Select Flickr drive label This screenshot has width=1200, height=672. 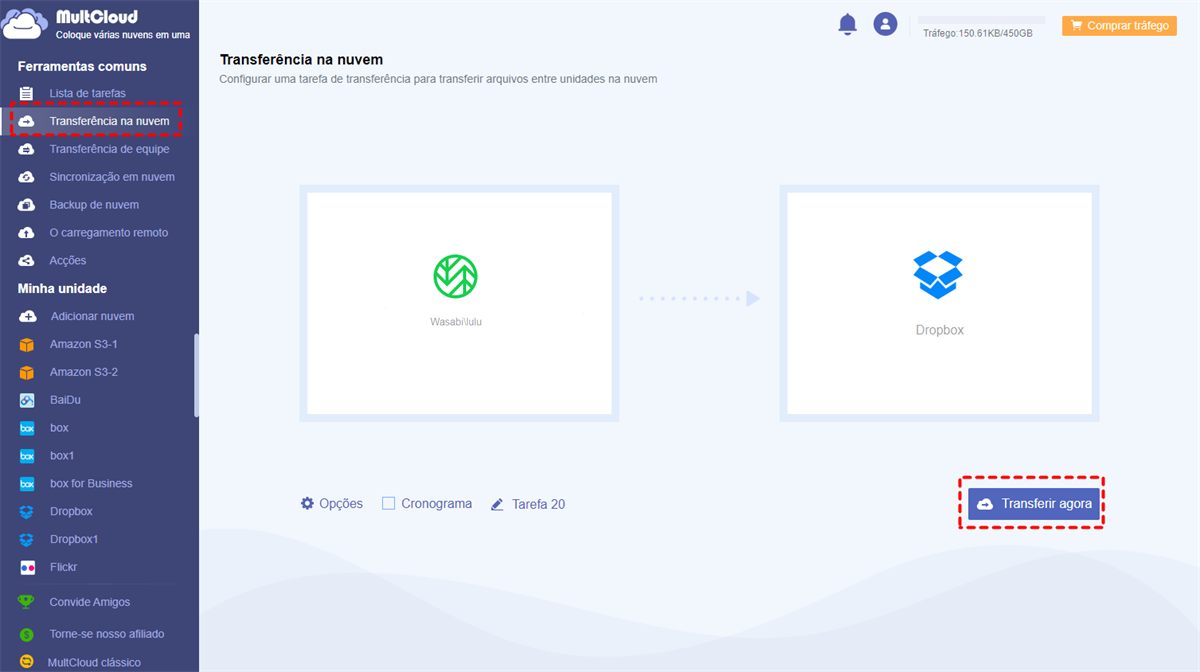point(64,567)
